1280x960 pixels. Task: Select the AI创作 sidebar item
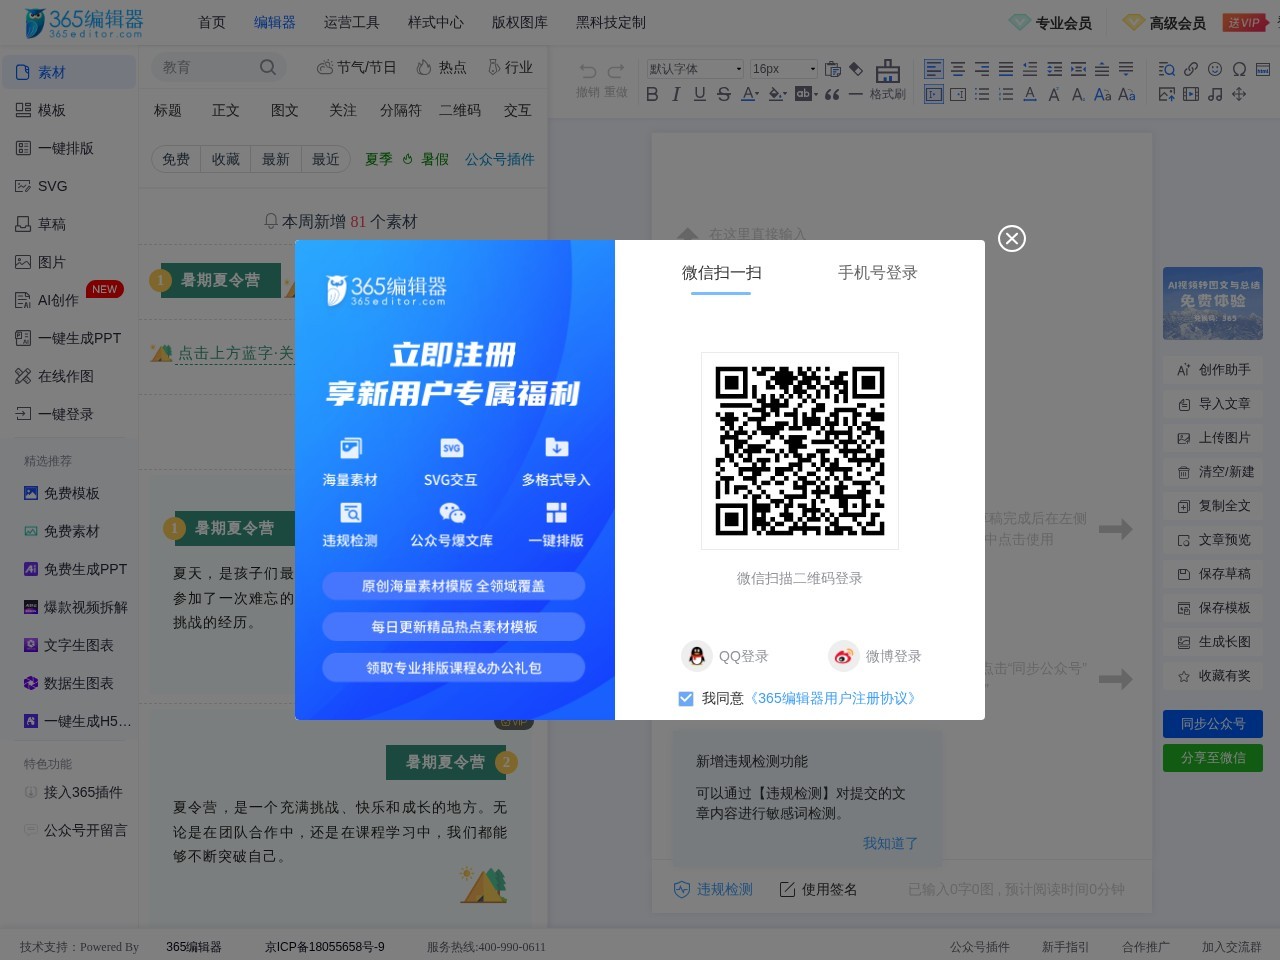point(68,300)
